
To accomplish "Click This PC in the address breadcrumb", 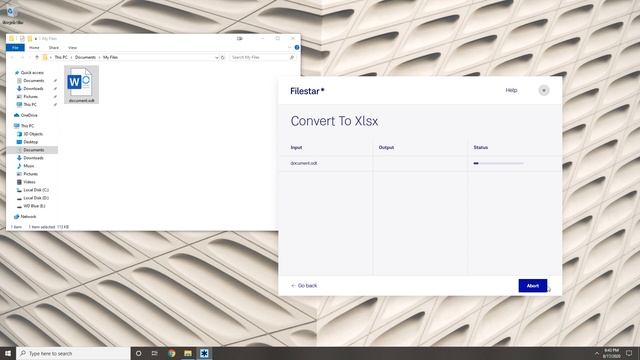I will pos(61,58).
